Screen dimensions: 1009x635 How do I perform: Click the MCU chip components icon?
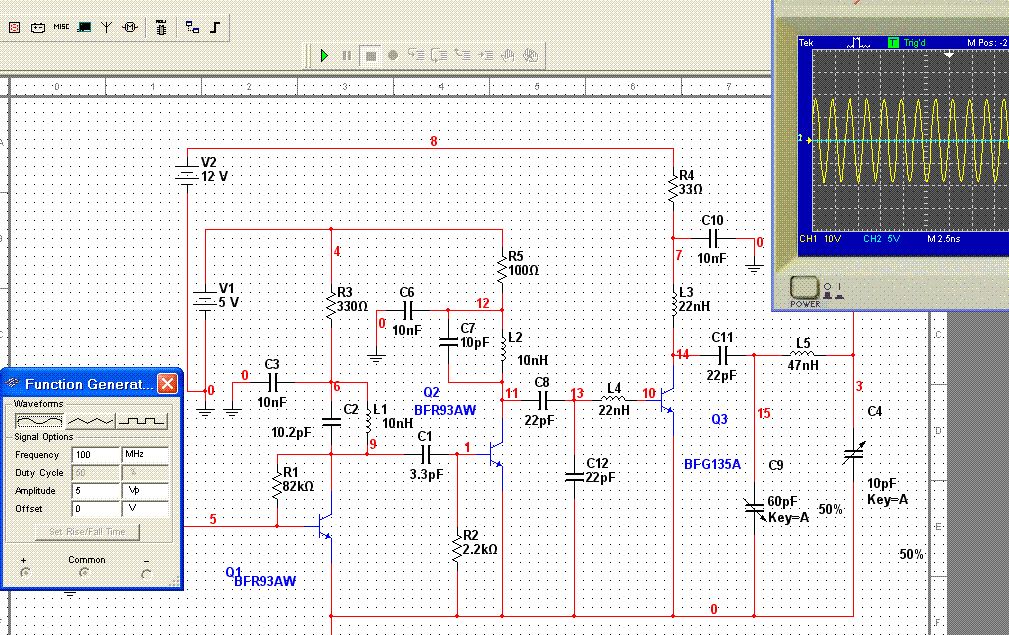[x=161, y=27]
